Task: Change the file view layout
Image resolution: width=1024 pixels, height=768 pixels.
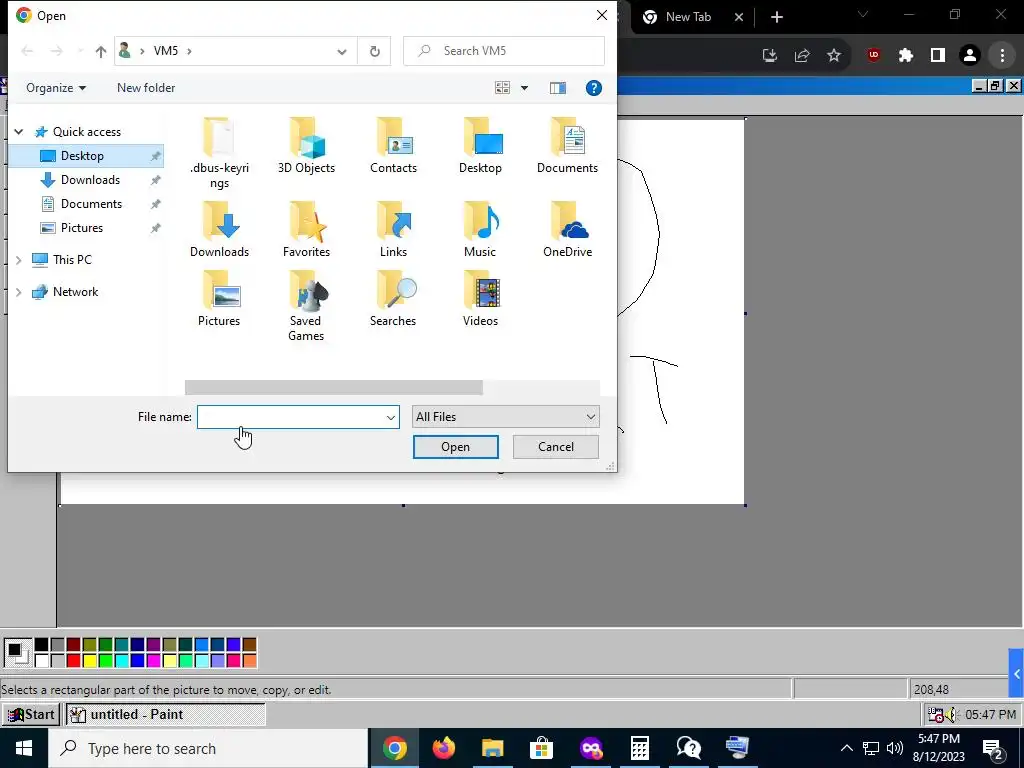Action: click(502, 88)
